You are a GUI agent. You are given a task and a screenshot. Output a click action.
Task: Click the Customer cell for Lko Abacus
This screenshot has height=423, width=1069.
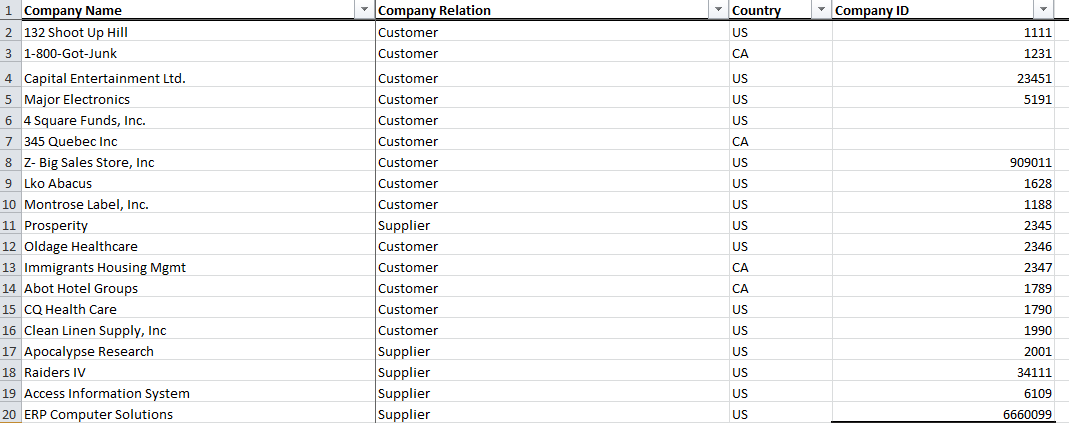point(552,184)
